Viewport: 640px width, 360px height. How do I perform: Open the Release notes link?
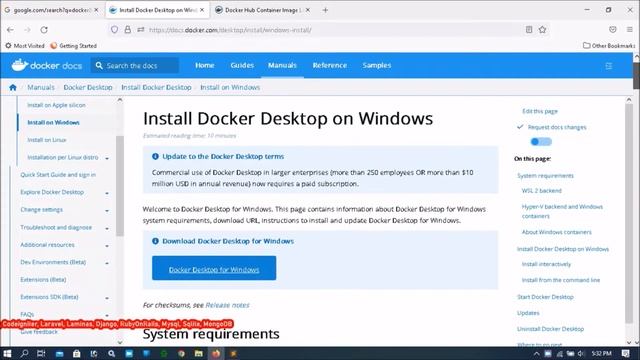point(227,305)
